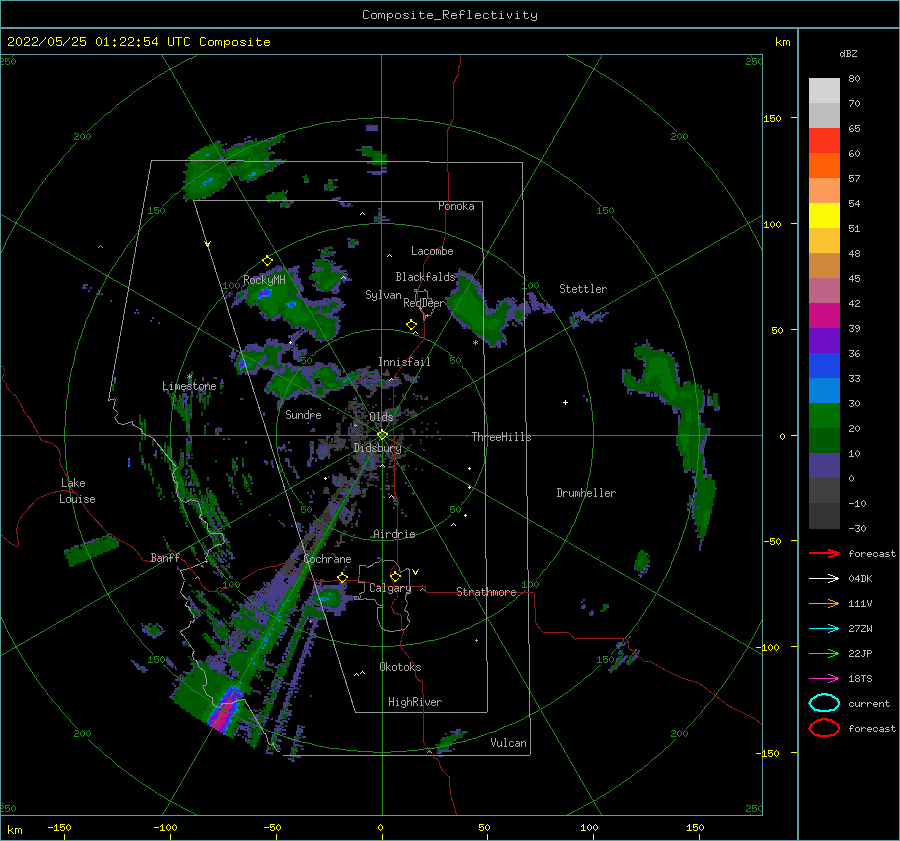Select the yellow 51–54 dBZ color swatch

click(824, 215)
